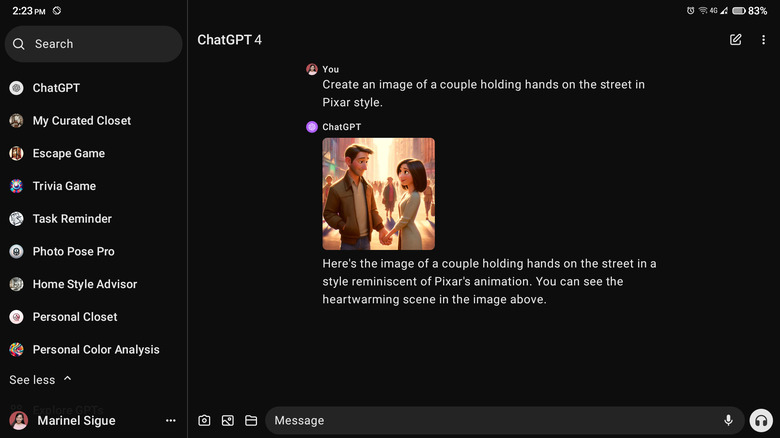Tap the battery icon in status bar

(739, 10)
